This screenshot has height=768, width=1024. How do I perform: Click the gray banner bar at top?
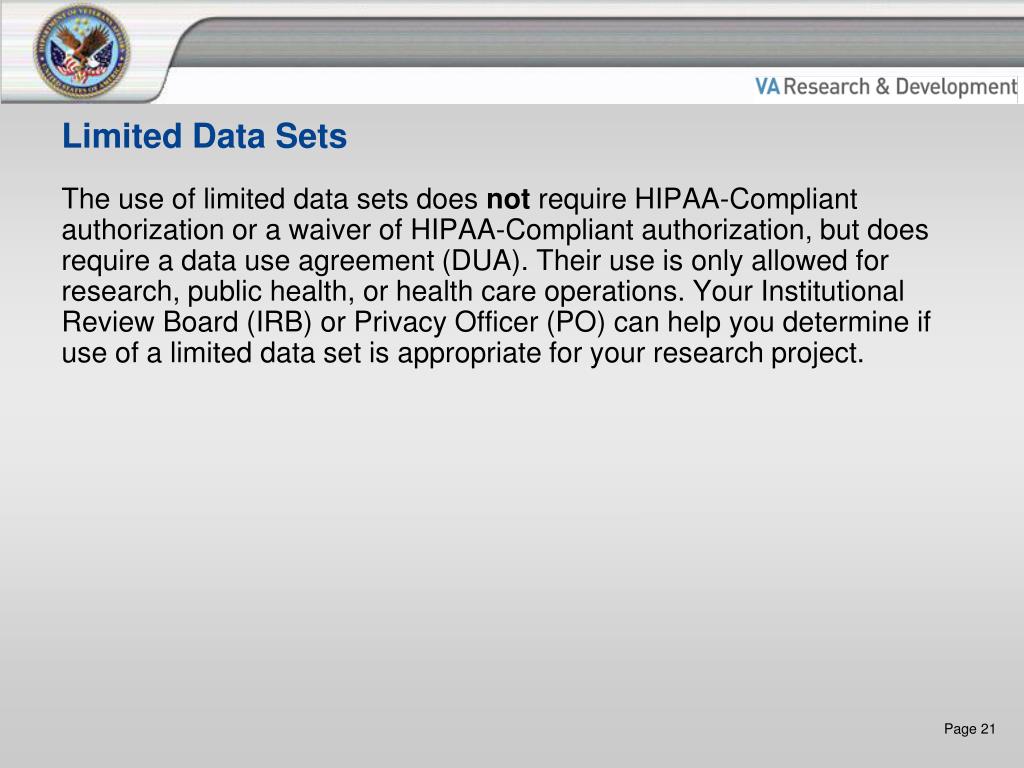(598, 42)
